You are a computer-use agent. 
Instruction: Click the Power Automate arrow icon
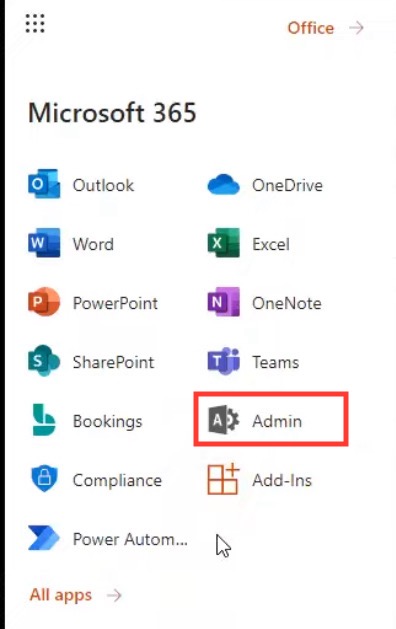point(44,538)
